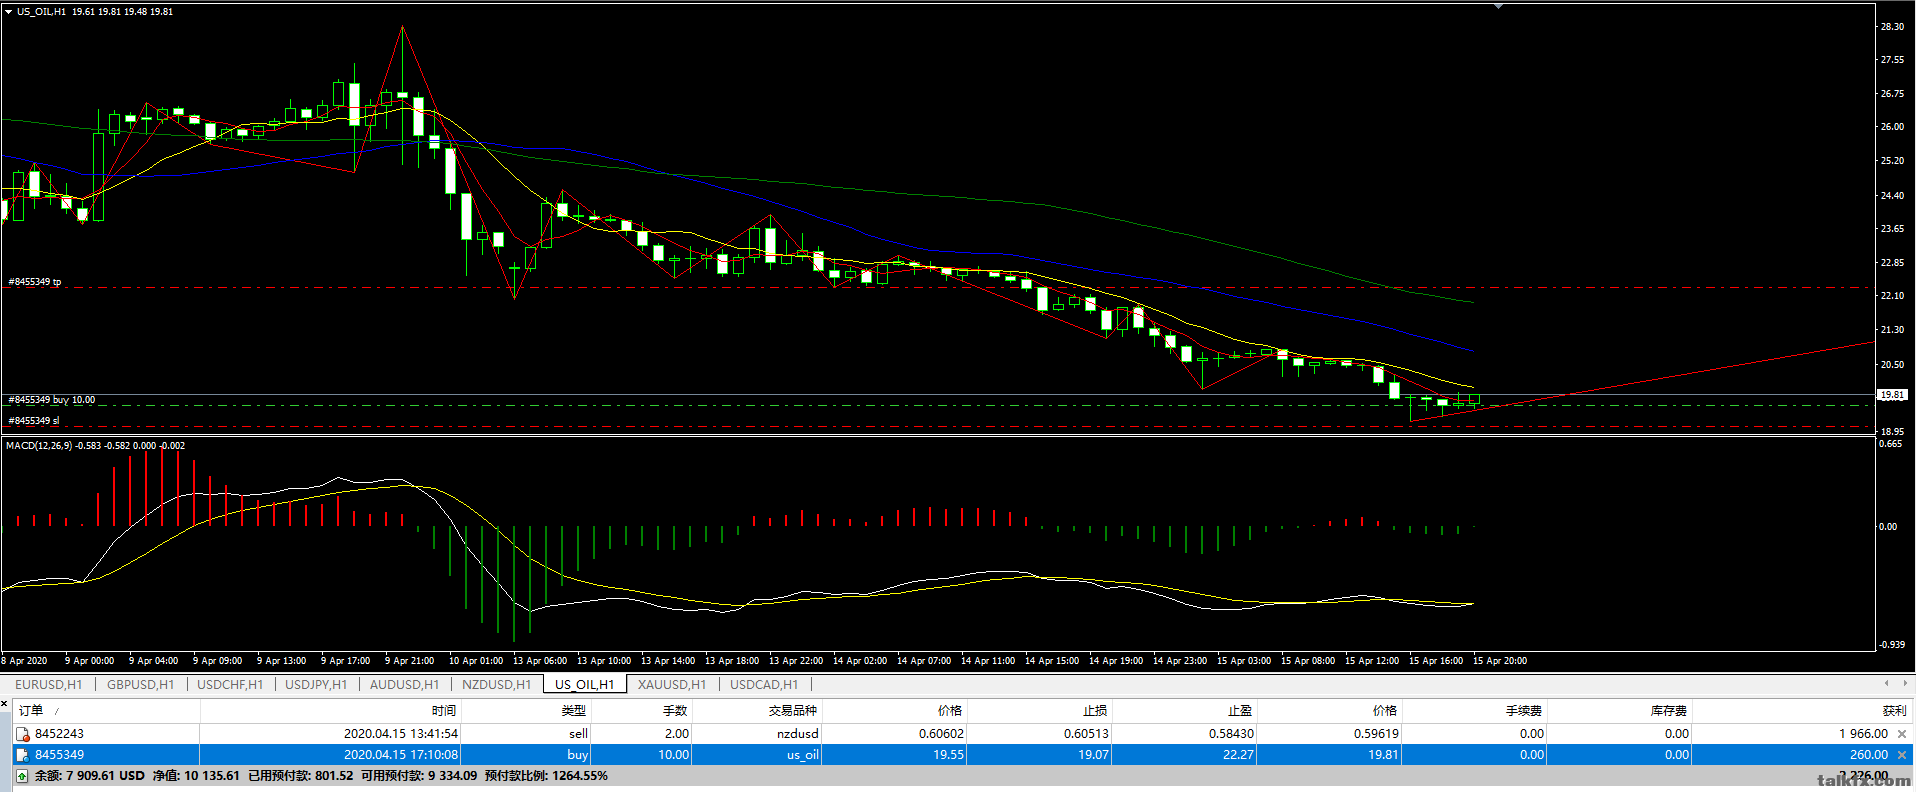Select order row 8452243
Screen dimensions: 1916x792
[x=962, y=734]
